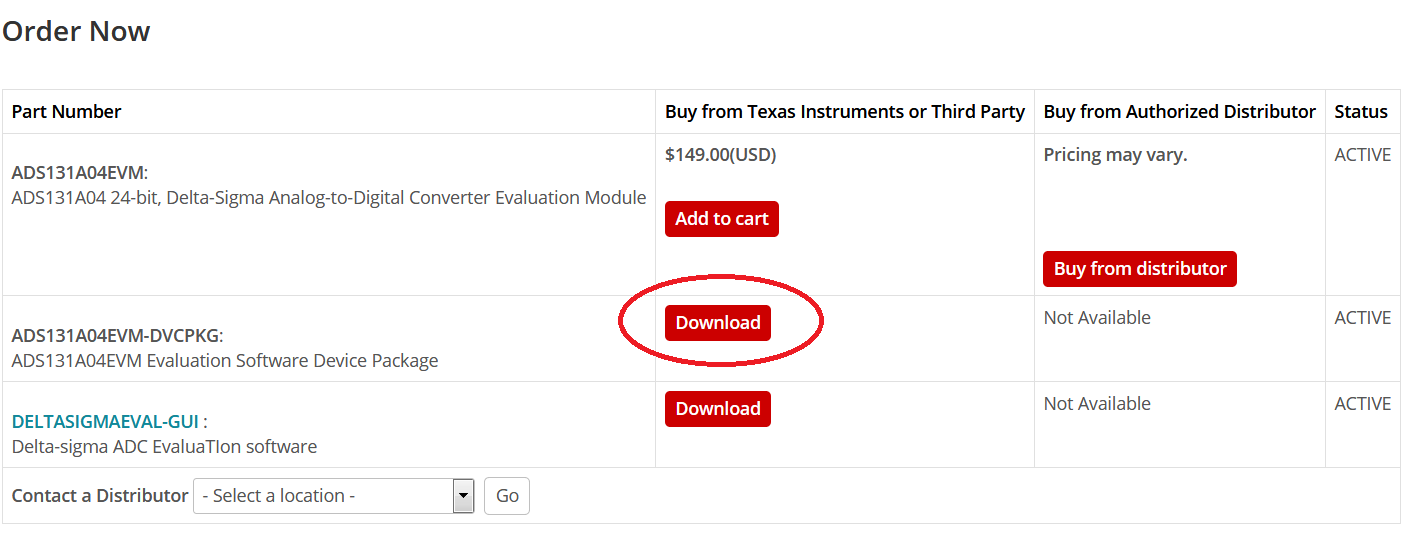Select the Status column header

point(1361,112)
